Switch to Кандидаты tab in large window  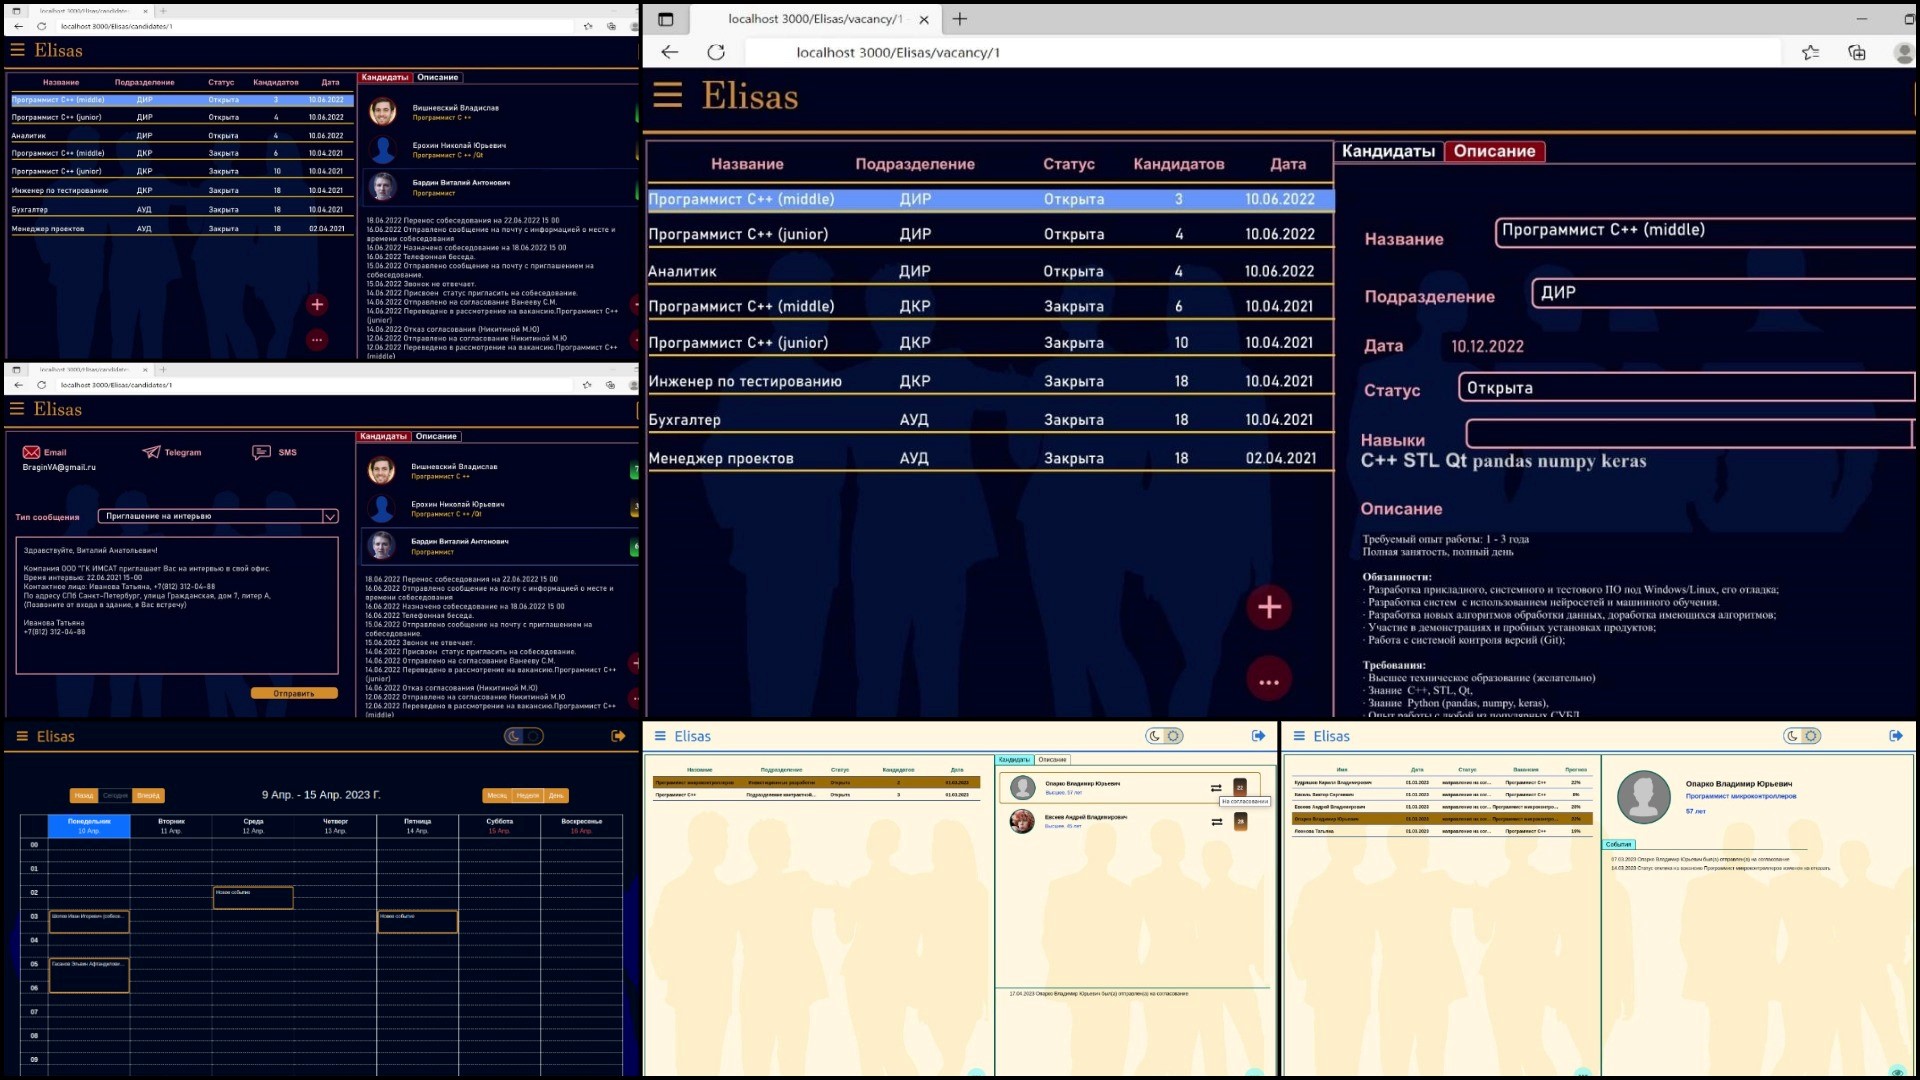point(1388,151)
